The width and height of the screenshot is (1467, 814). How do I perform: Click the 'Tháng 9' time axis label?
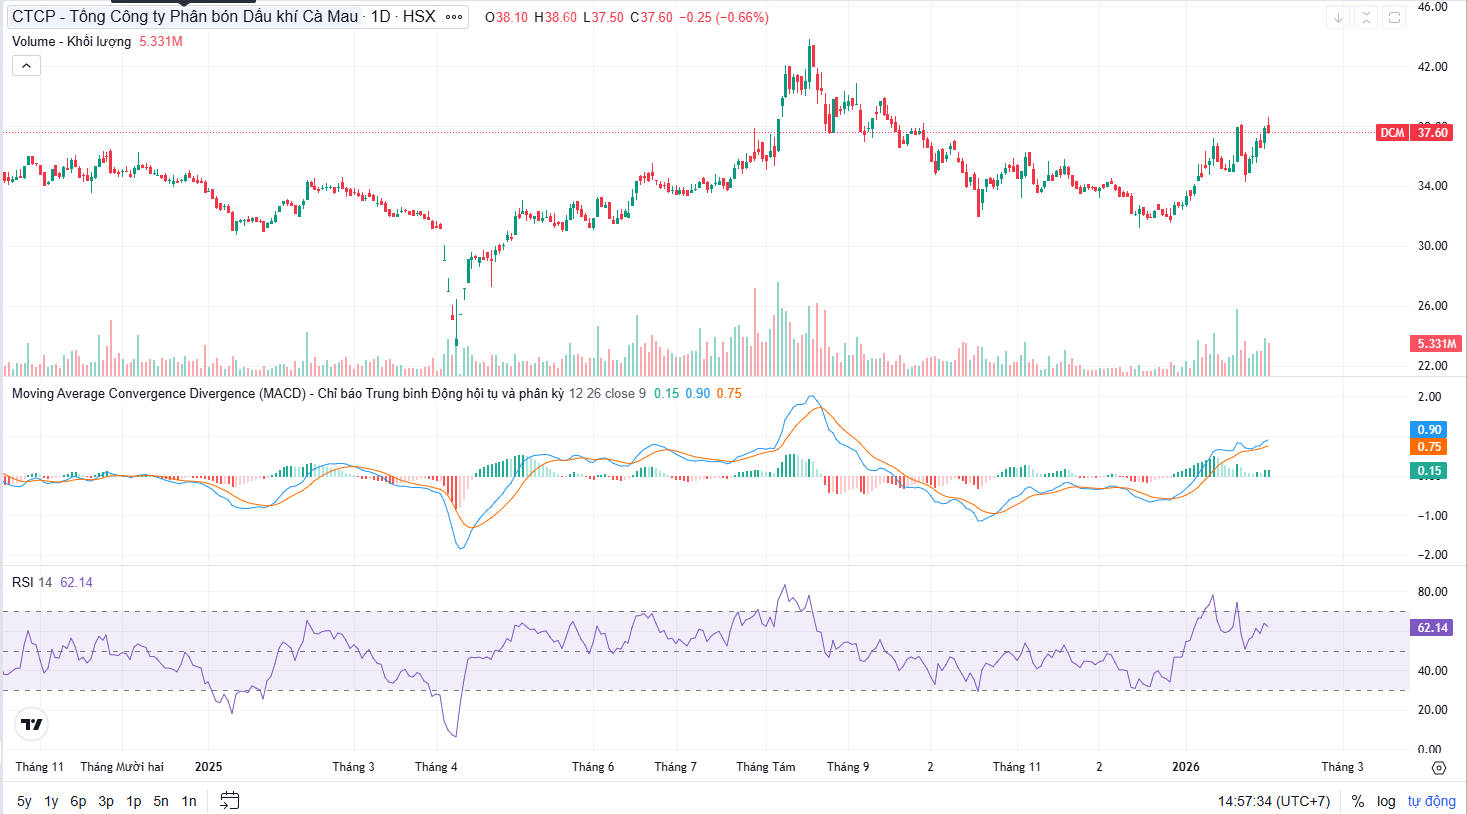848,767
